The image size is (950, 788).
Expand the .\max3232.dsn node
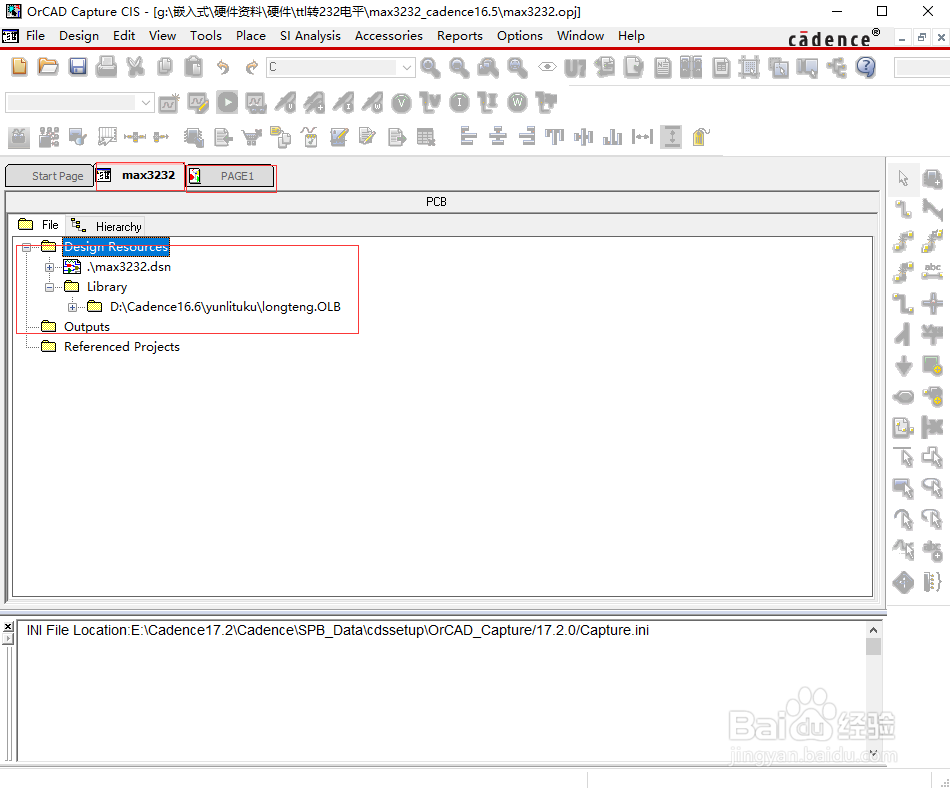(x=50, y=267)
